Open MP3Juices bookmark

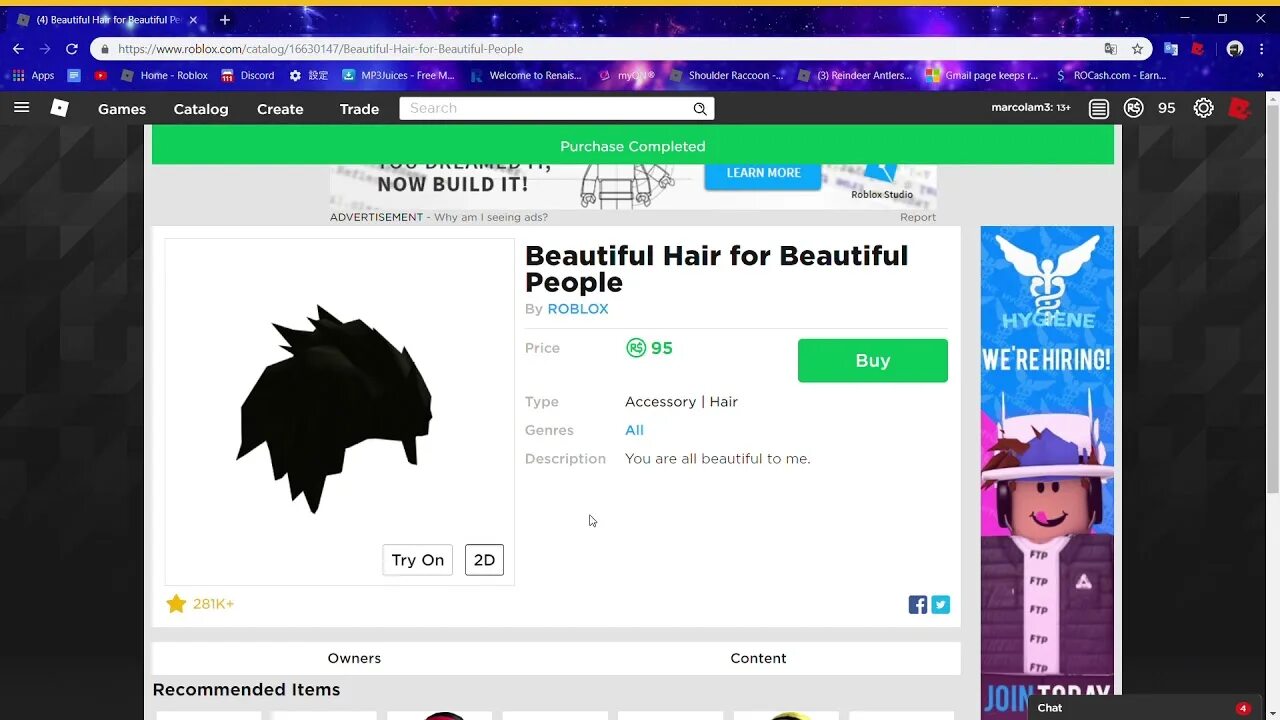(397, 75)
